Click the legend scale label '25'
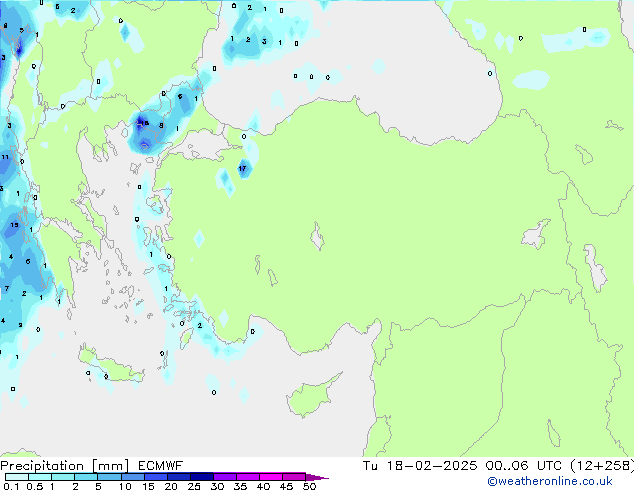634x490 pixels. tap(194, 486)
